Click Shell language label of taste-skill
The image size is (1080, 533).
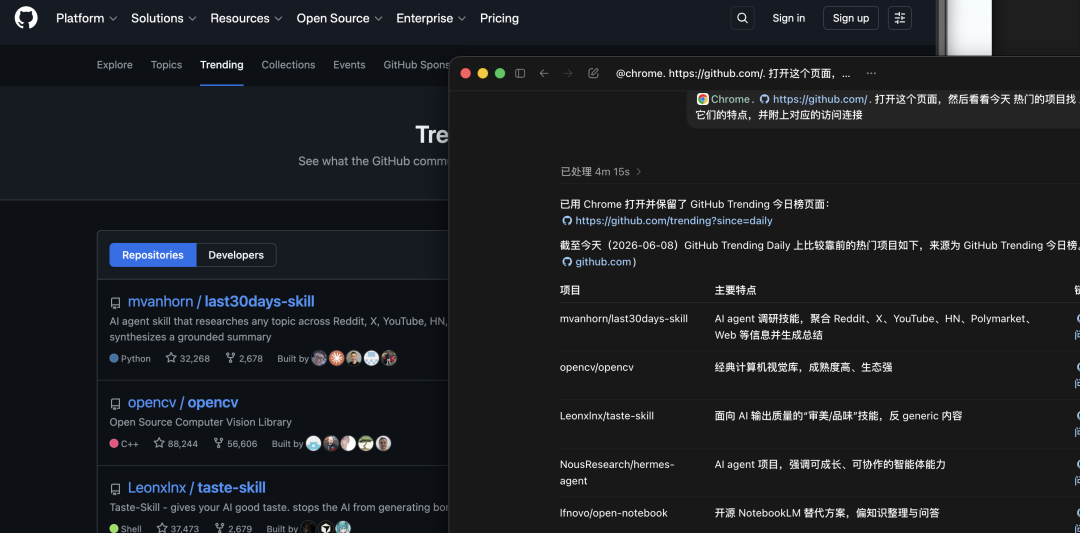click(125, 529)
